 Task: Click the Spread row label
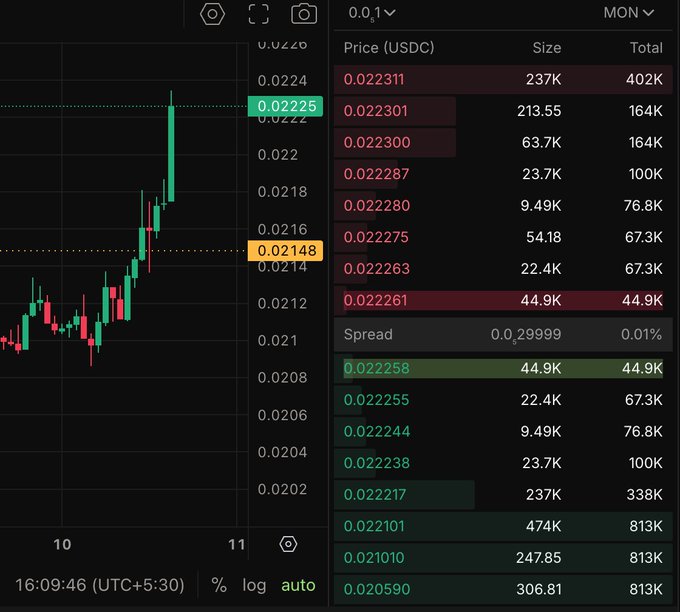coord(368,334)
